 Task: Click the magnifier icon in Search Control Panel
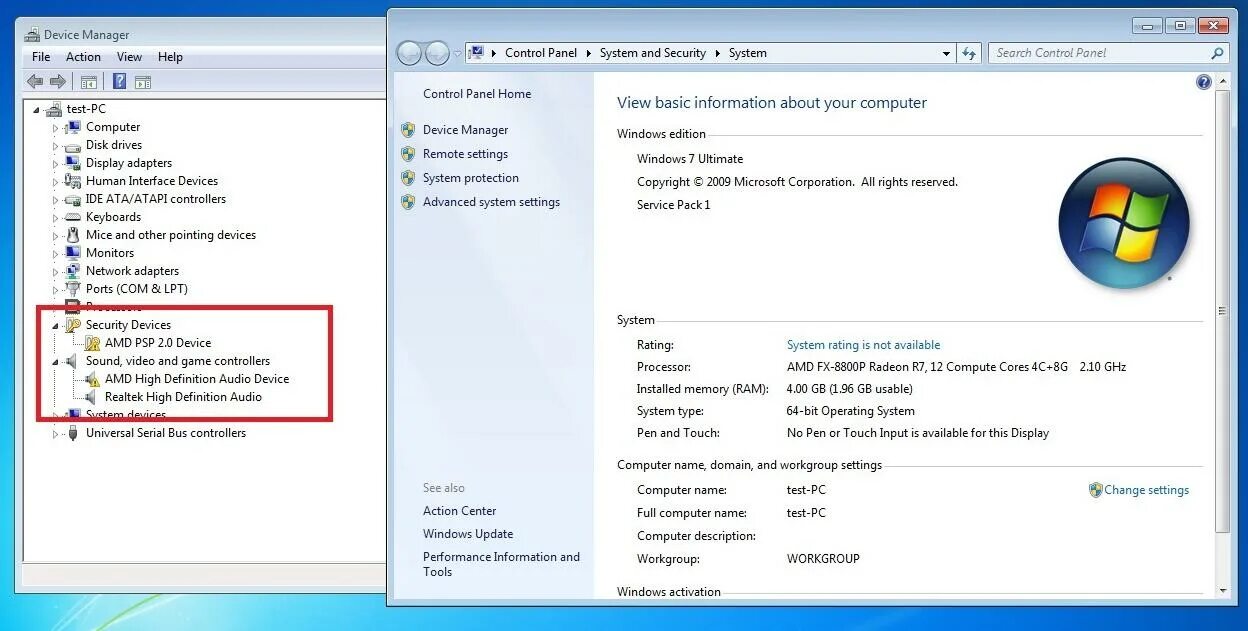click(1217, 53)
